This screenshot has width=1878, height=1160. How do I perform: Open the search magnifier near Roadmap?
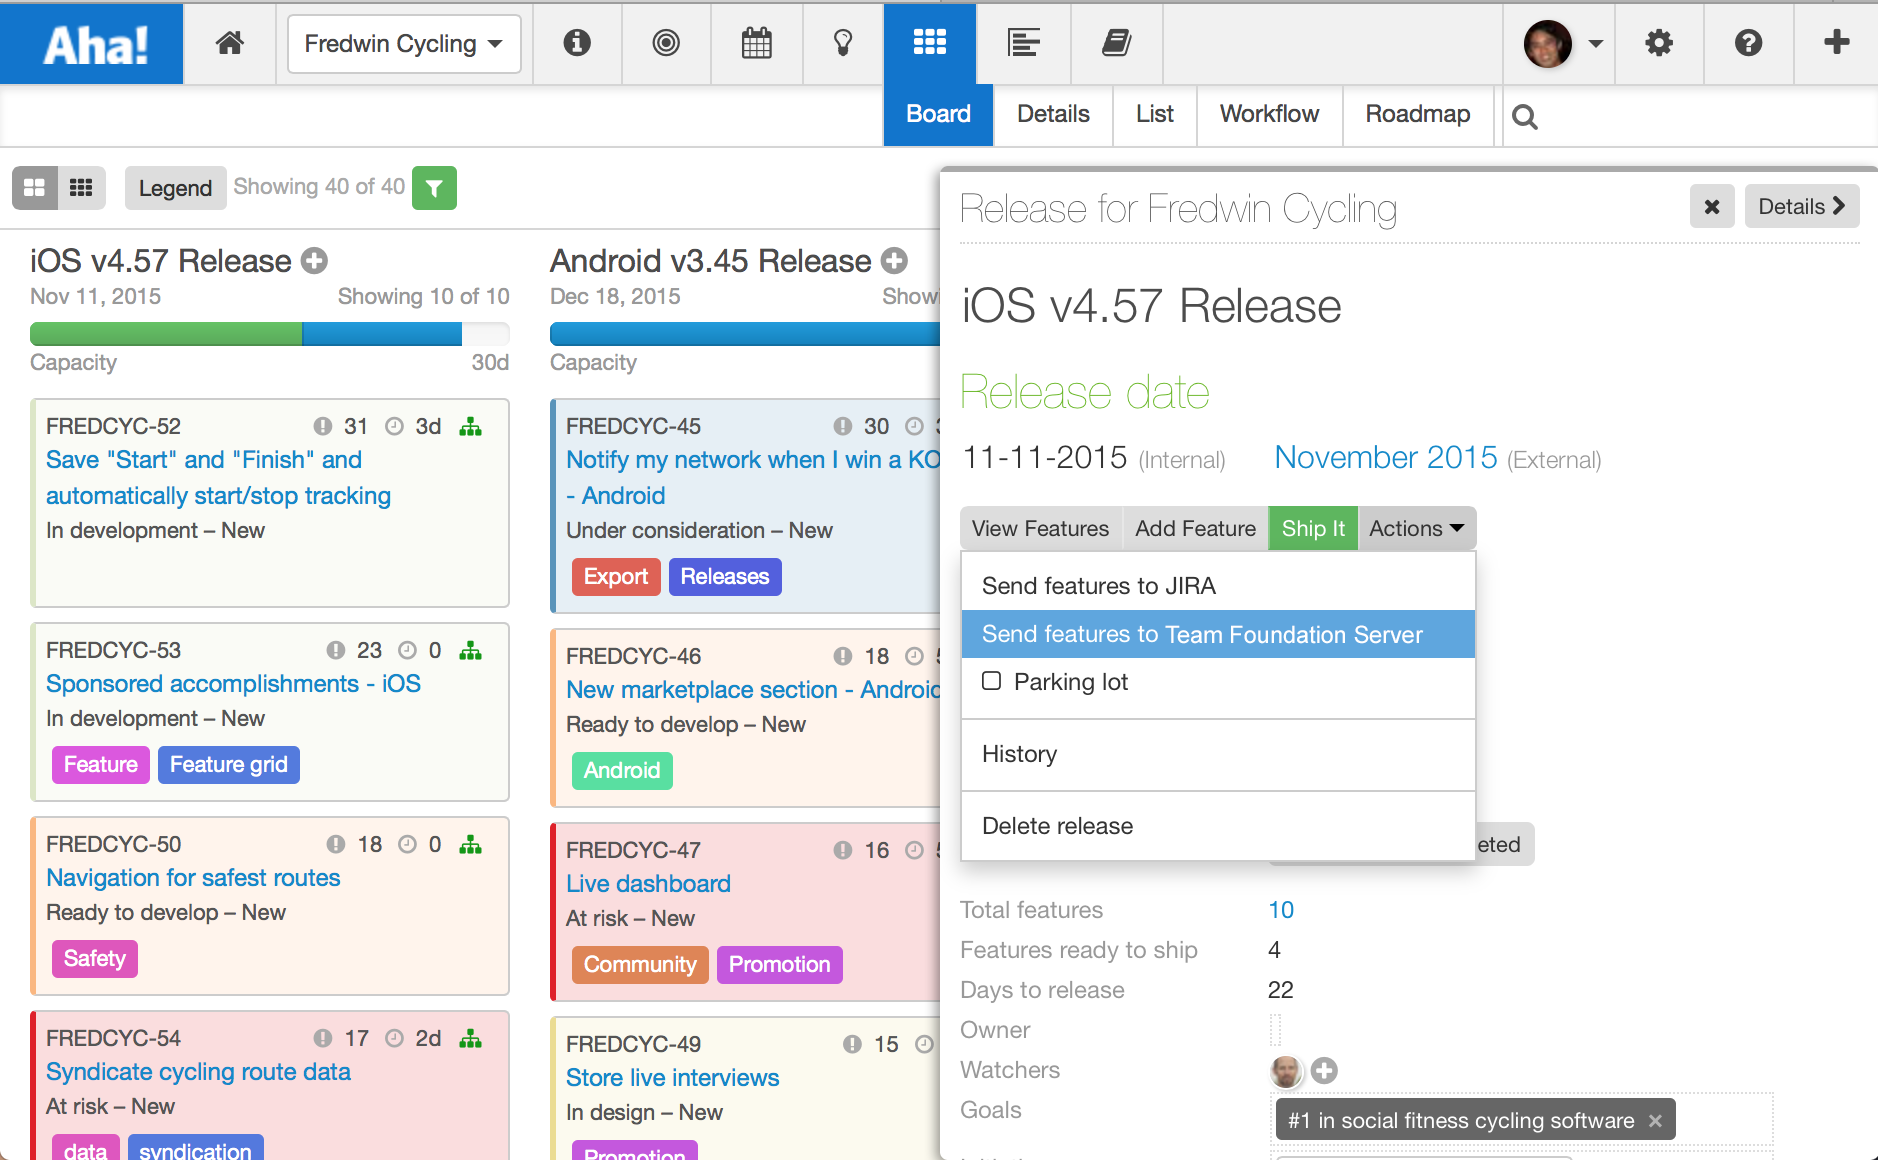[1525, 116]
